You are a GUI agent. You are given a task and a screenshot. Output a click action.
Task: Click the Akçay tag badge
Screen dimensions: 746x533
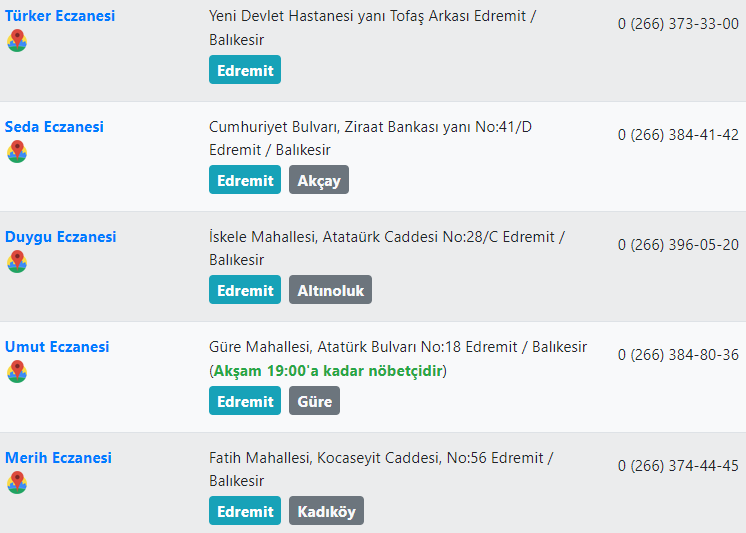(x=319, y=180)
